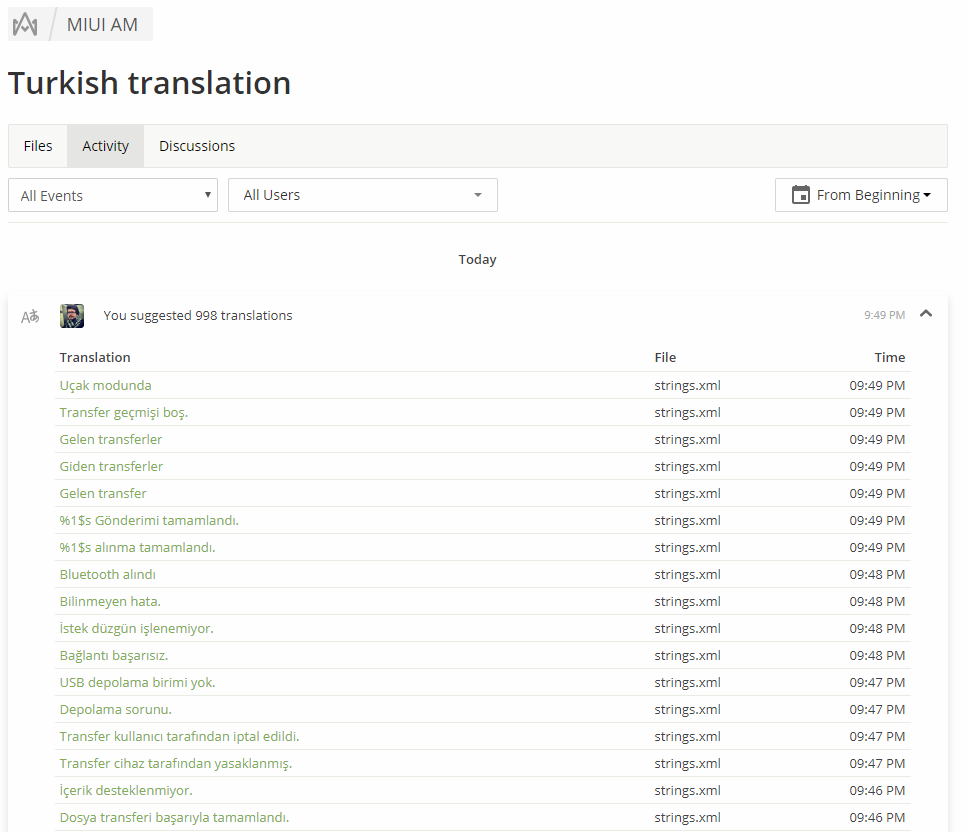
Task: Collapse the suggested translations list
Action: [x=926, y=314]
